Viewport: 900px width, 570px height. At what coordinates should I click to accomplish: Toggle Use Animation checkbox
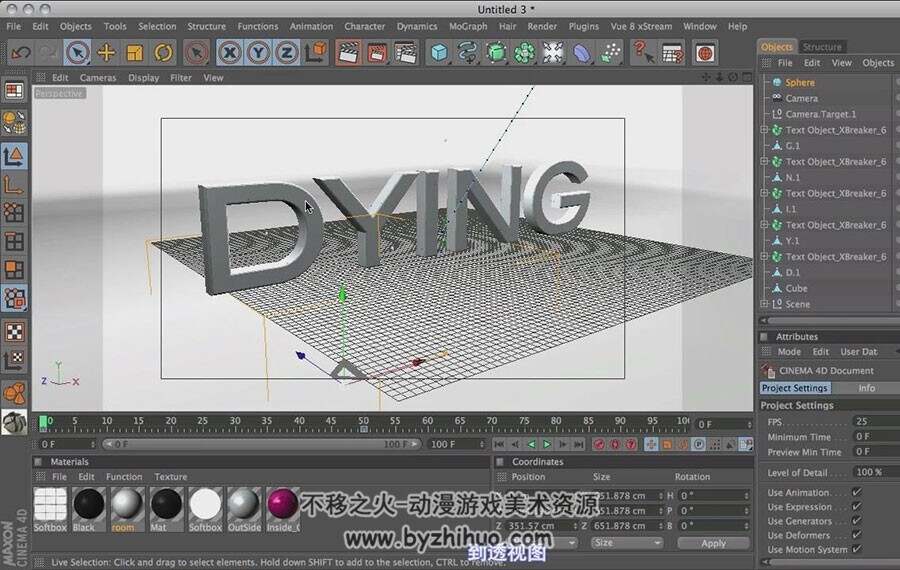[x=856, y=492]
